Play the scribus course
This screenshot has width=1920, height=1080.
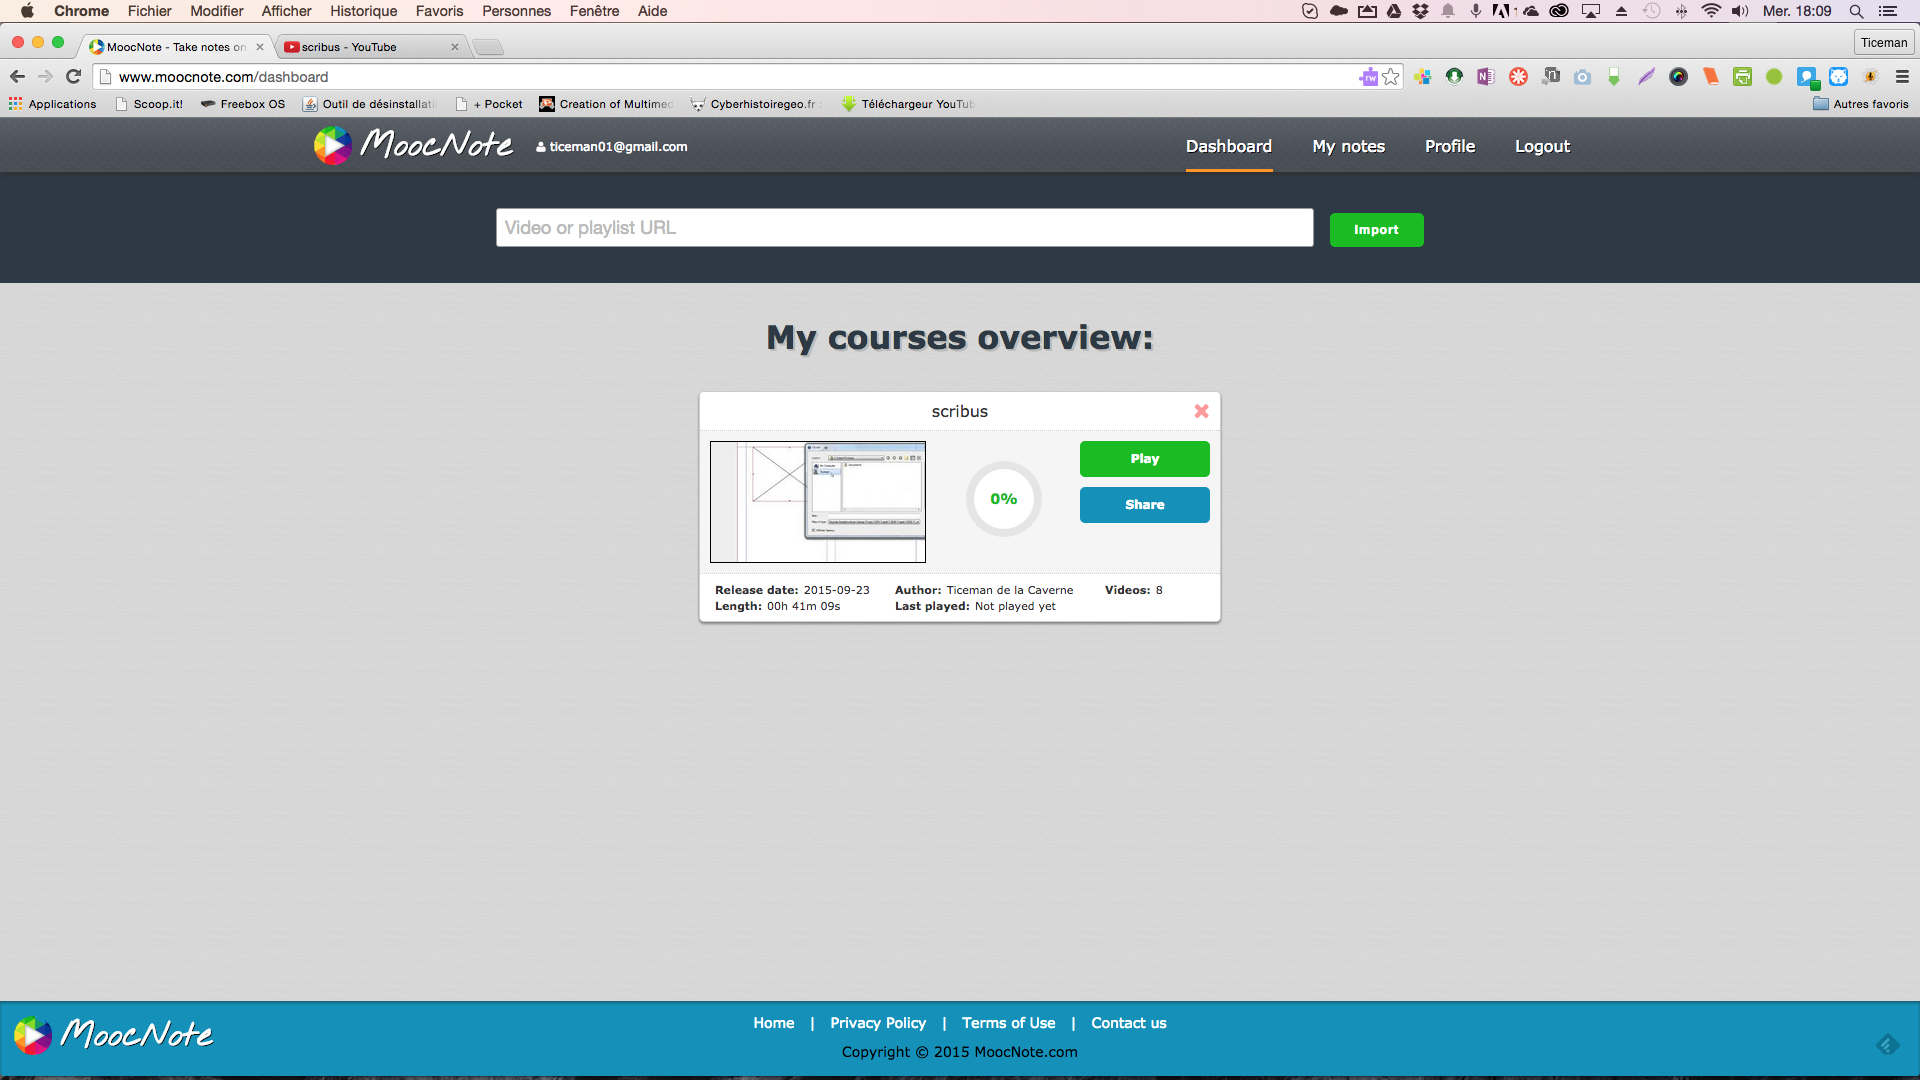coord(1144,459)
